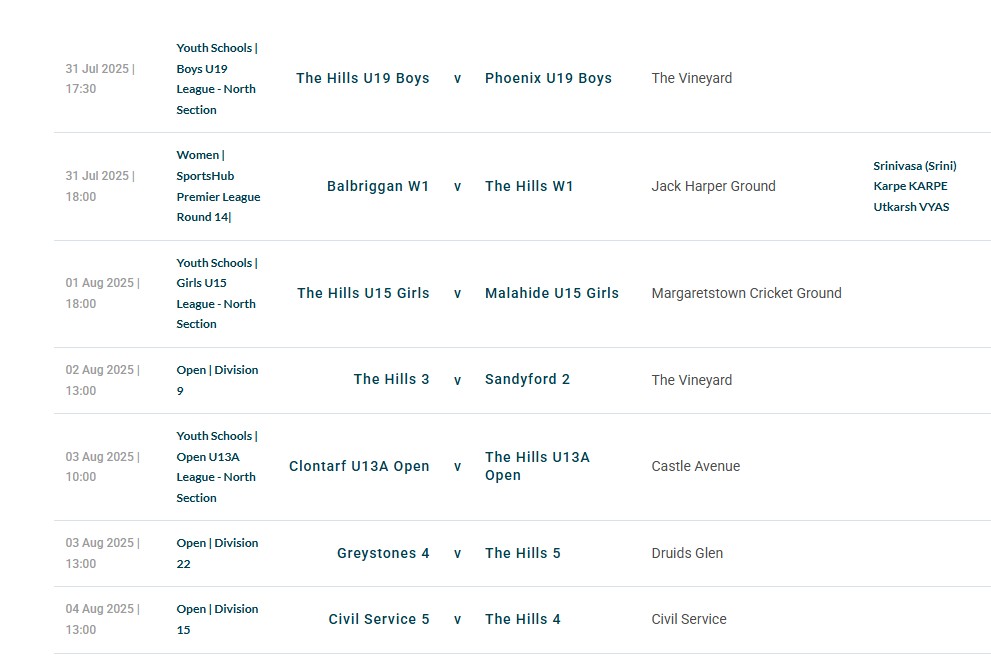Click Clontarf U13A Open team
The image size is (991, 658).
pos(359,466)
